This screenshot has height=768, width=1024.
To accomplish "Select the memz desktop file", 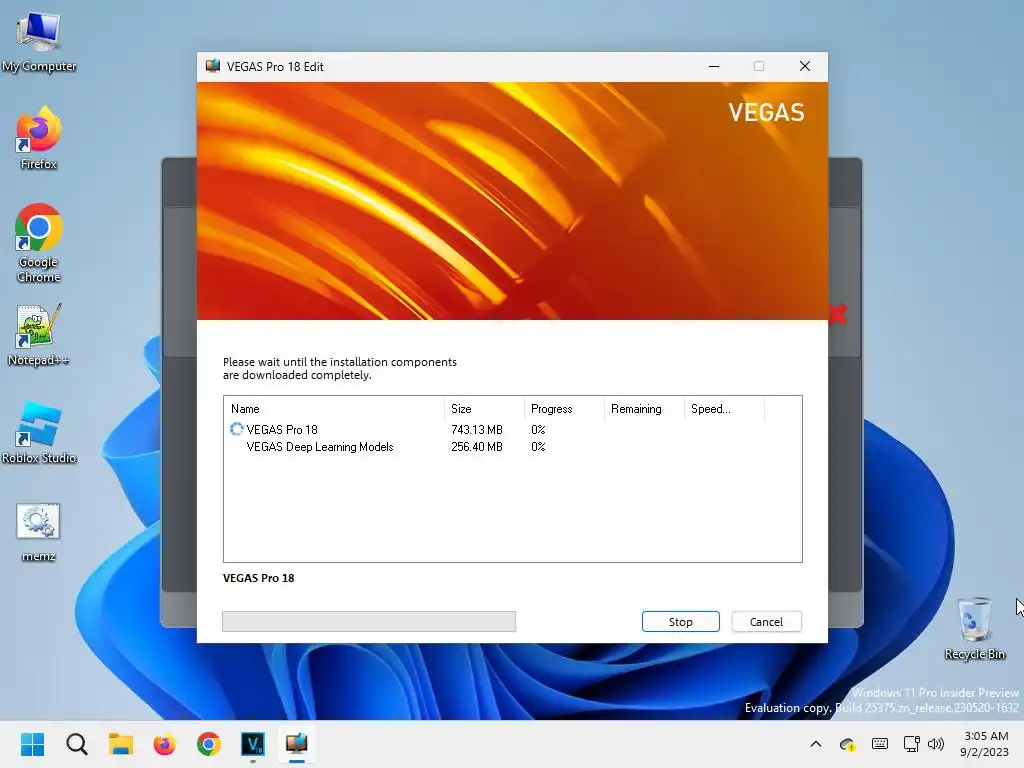I will point(39,532).
